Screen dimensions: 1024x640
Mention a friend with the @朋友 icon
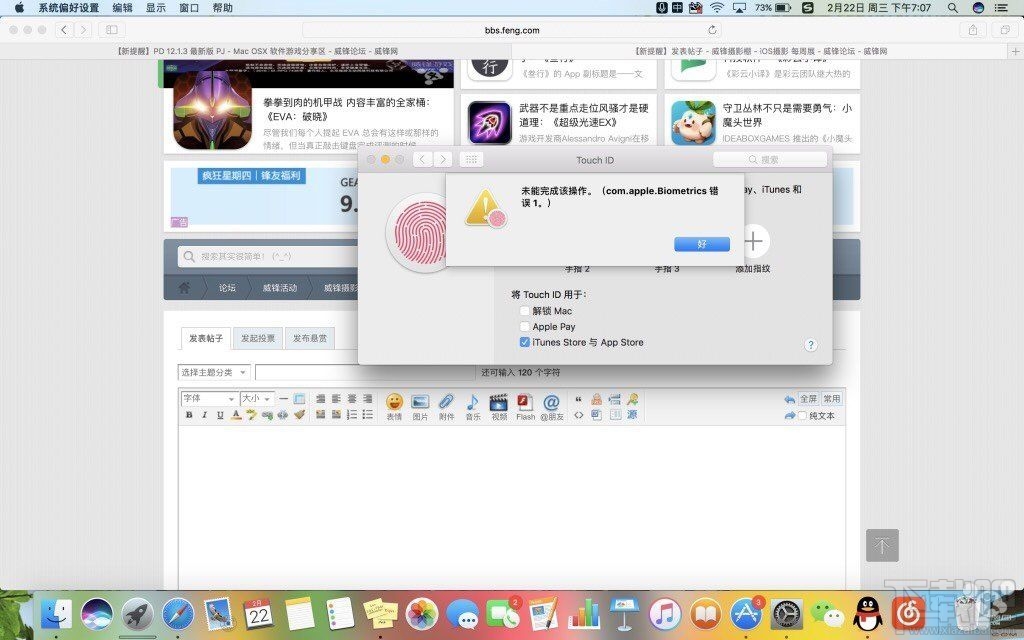tap(553, 401)
